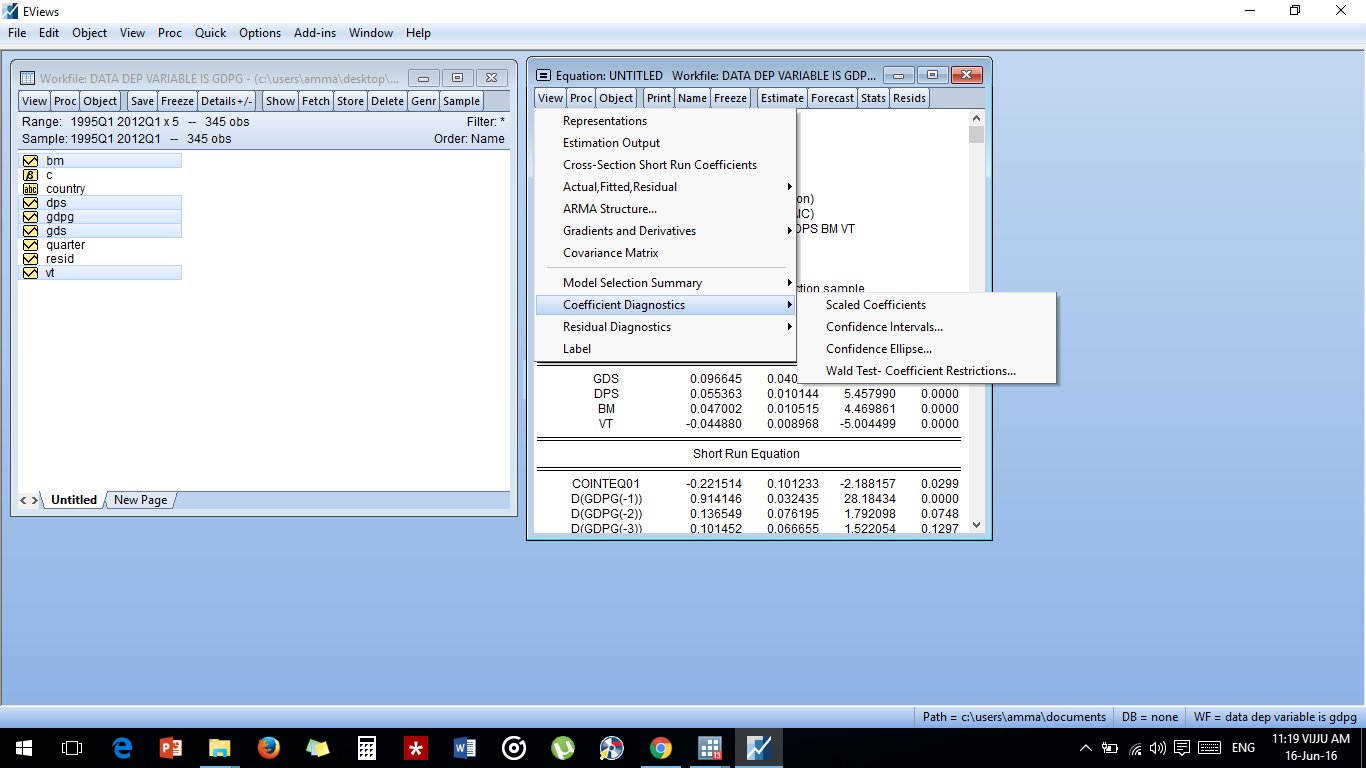The image size is (1366, 768).
Task: Click Fetch button in workfile toolbar
Action: click(316, 101)
